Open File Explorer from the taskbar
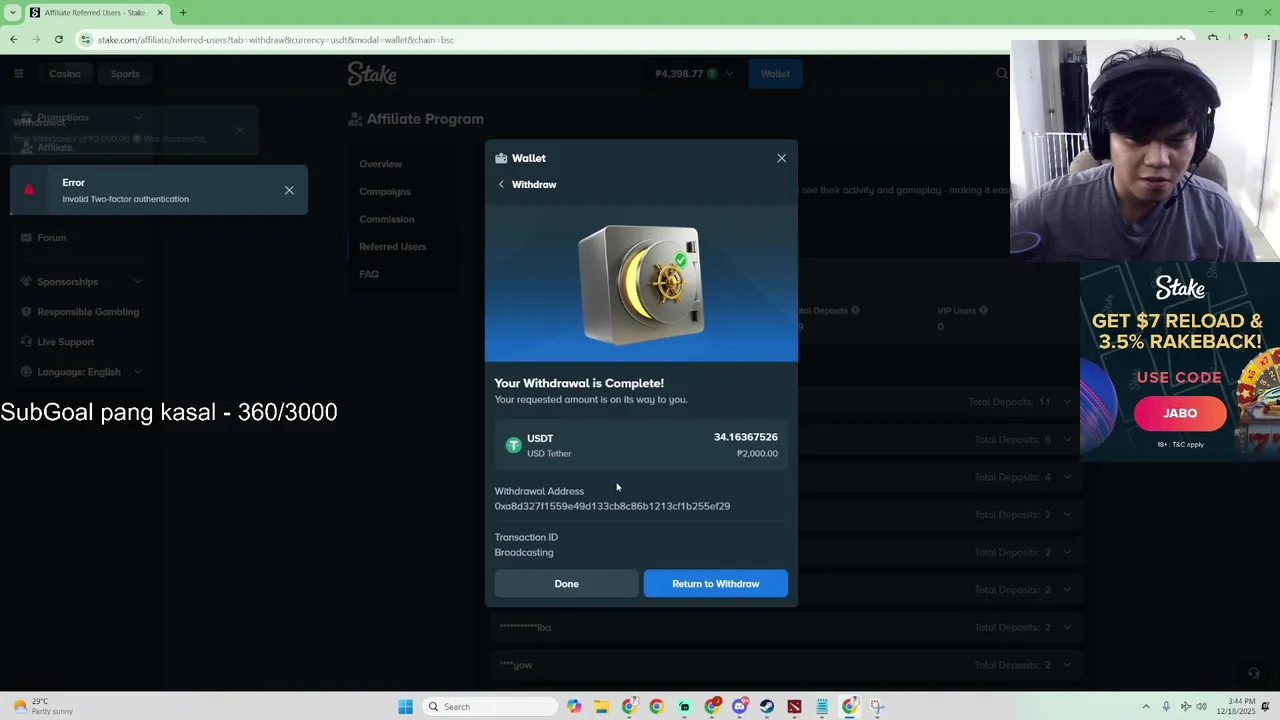The width and height of the screenshot is (1280, 720). click(x=601, y=707)
